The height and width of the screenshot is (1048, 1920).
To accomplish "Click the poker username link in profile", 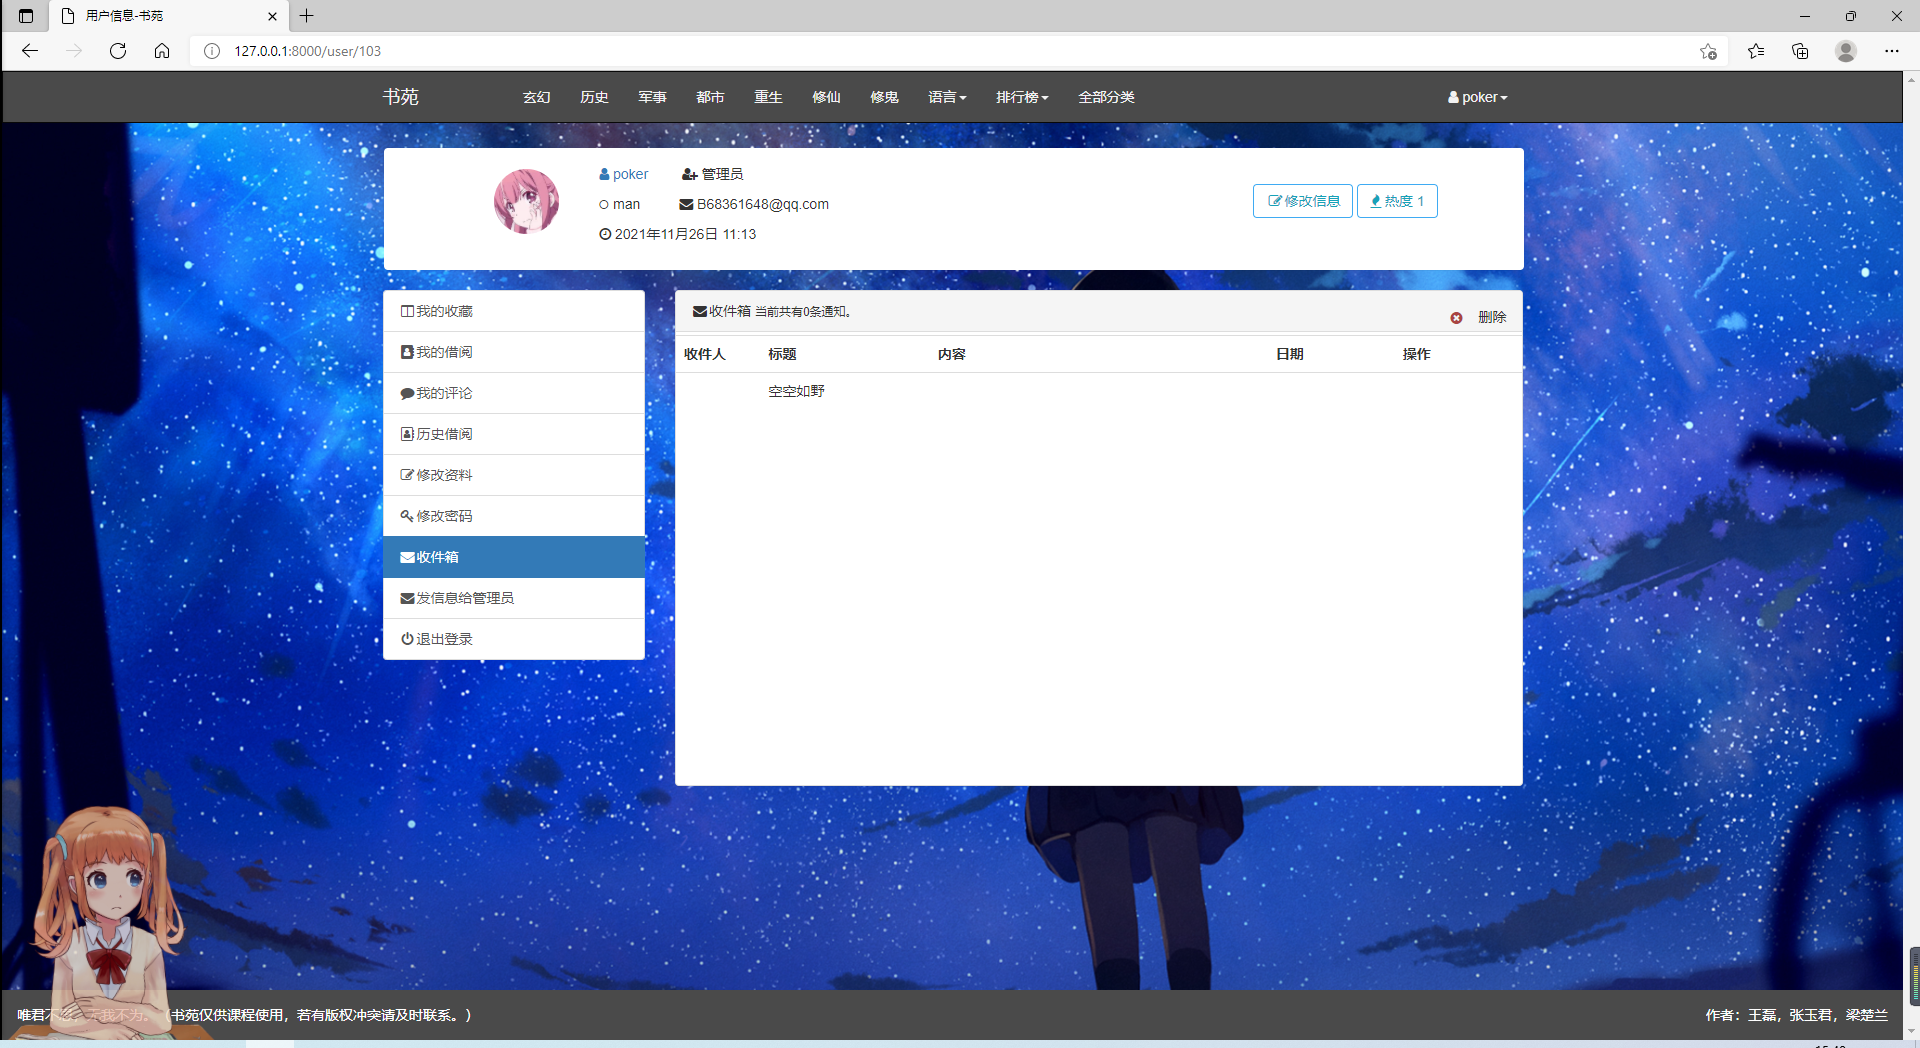I will click(x=630, y=174).
